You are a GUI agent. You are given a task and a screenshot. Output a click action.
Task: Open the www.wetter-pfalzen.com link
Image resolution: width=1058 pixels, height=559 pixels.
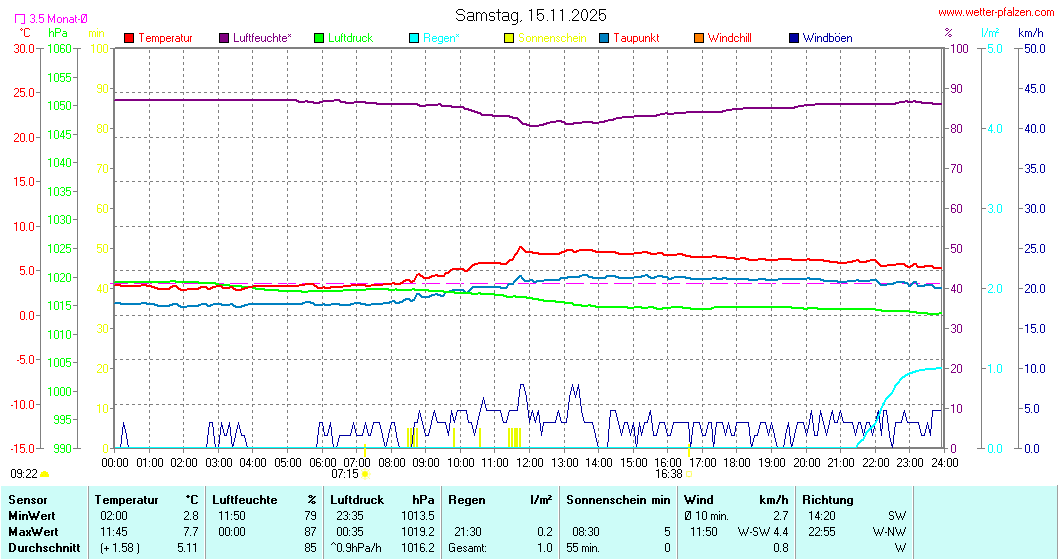(995, 12)
